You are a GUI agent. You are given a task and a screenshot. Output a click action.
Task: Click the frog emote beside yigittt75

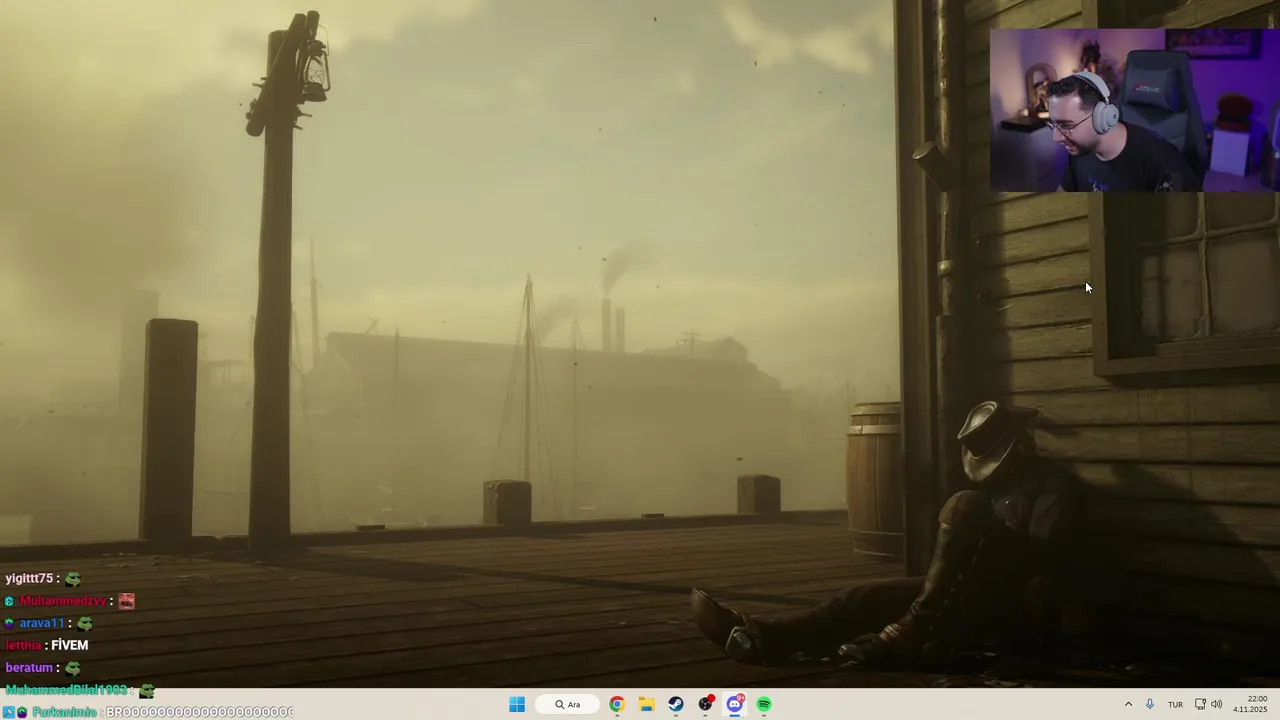[73, 579]
